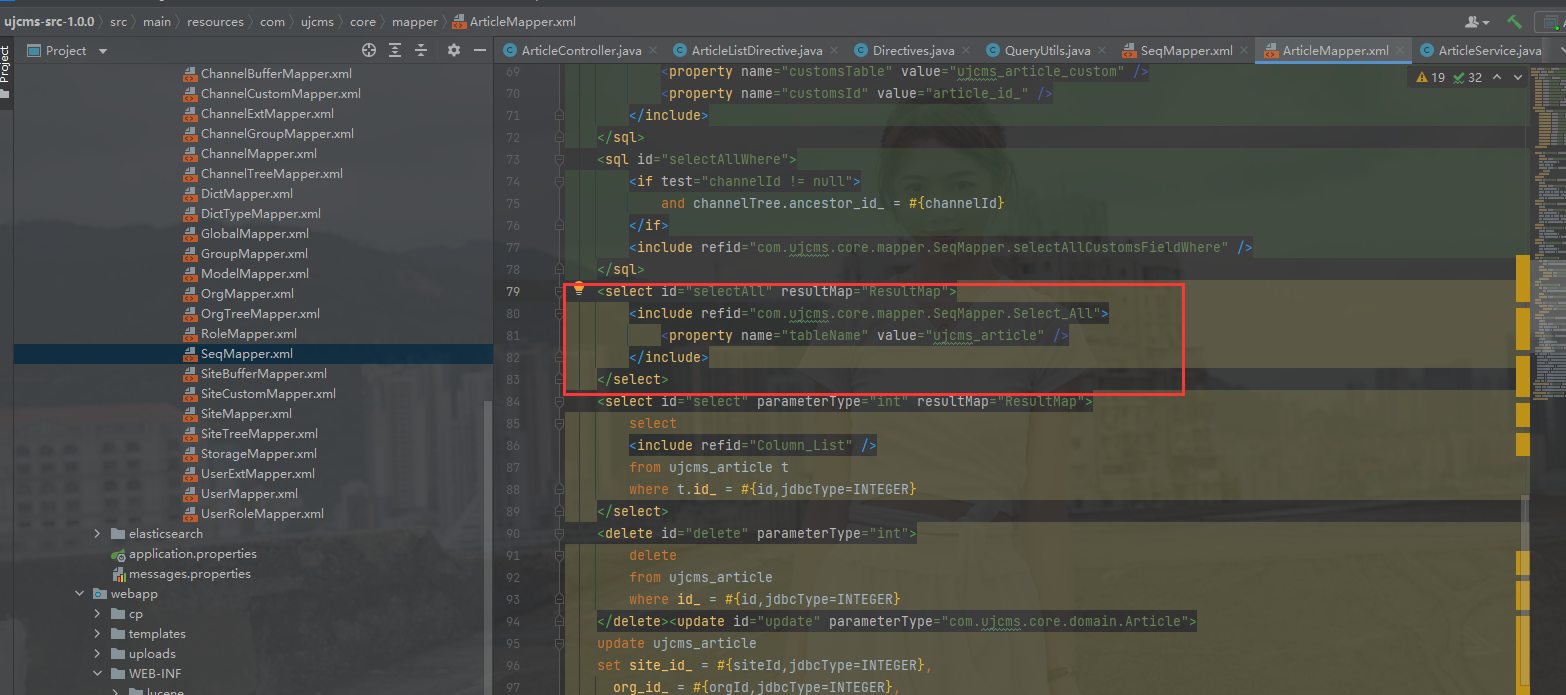1566x695 pixels.
Task: Select StorageMapper.xml in project tree
Action: [258, 454]
